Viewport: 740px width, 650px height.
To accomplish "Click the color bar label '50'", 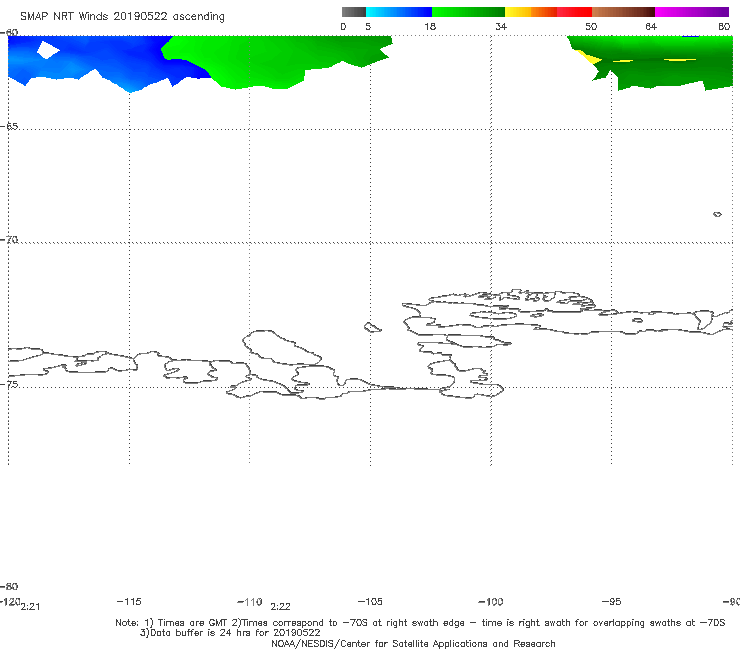I will click(x=591, y=27).
